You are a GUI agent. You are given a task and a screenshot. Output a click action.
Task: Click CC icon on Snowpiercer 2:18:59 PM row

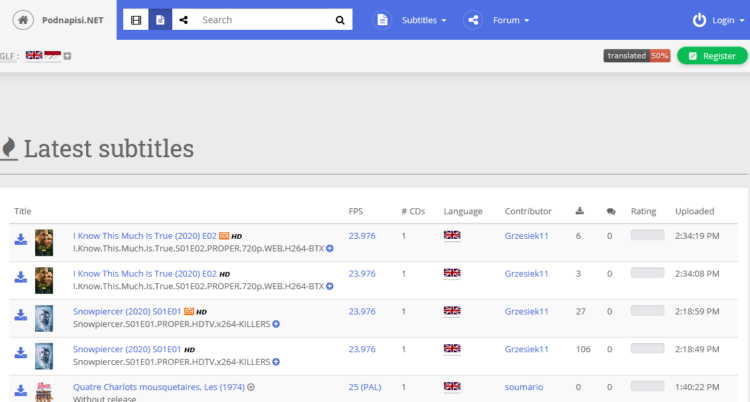(189, 312)
